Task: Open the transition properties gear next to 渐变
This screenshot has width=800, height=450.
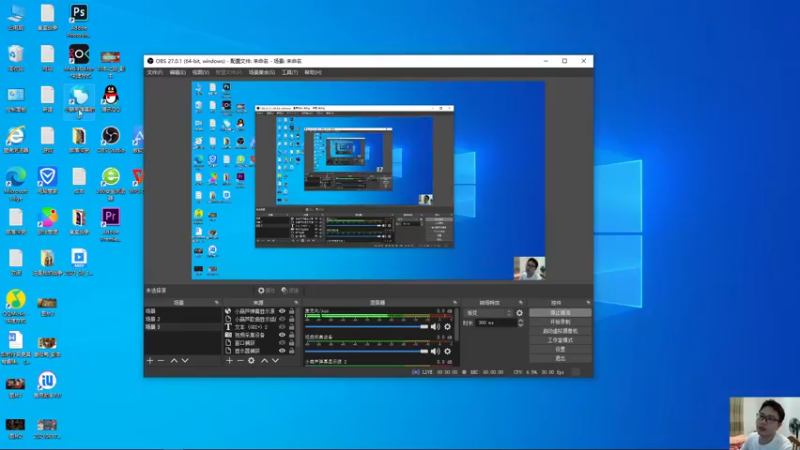Action: [519, 313]
